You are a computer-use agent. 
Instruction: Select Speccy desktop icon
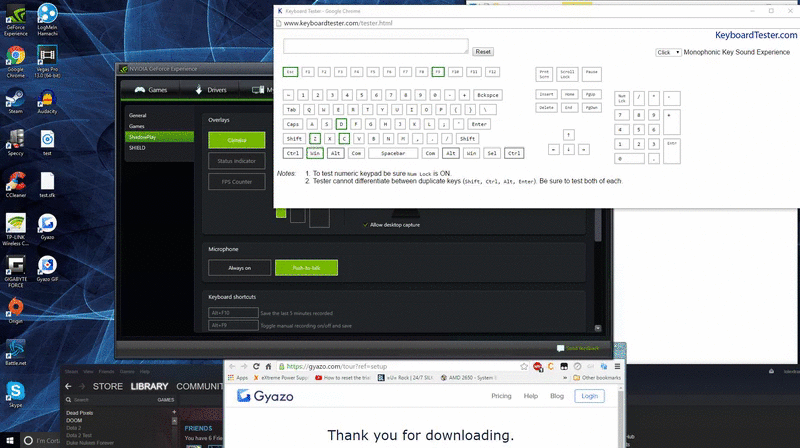point(15,143)
